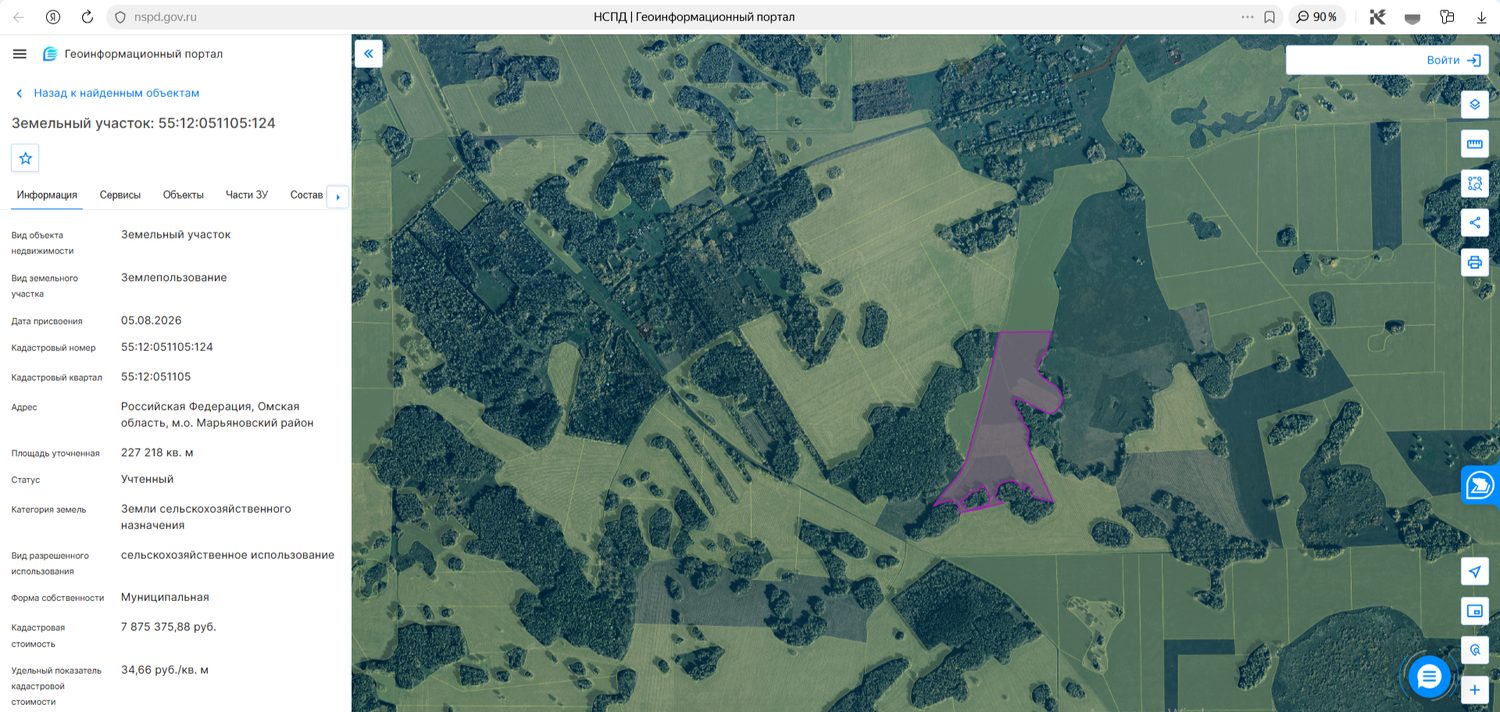Bookmark this page in browser
The image size is (1500, 712).
pos(1269,17)
